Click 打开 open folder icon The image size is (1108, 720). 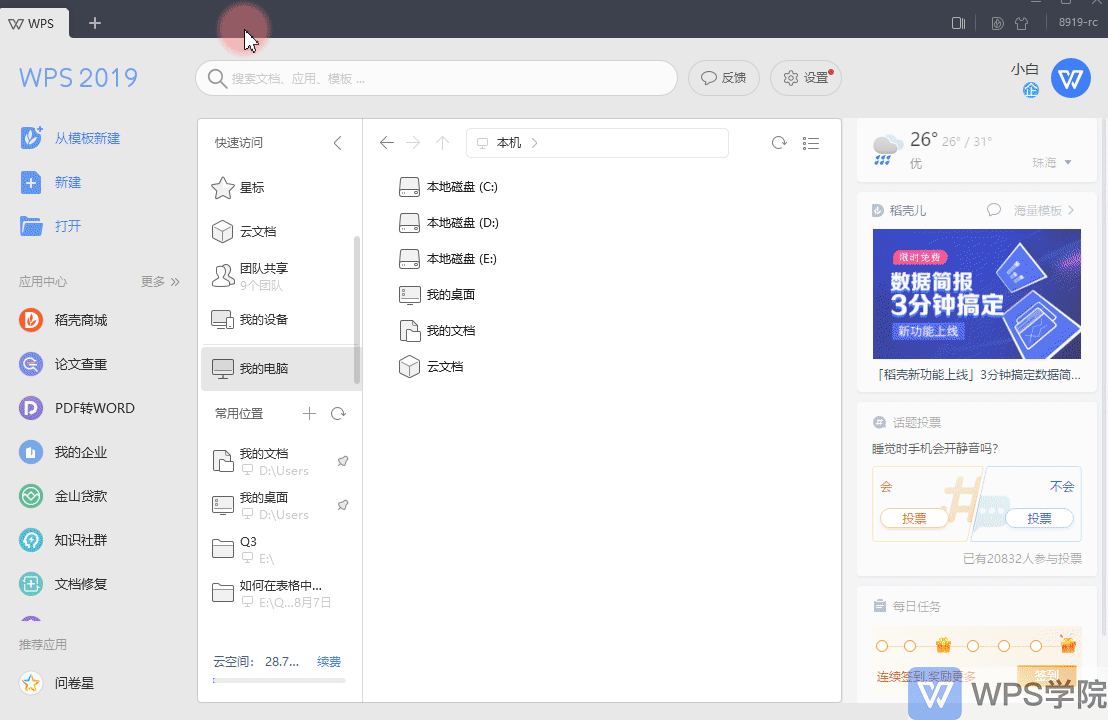click(x=31, y=226)
